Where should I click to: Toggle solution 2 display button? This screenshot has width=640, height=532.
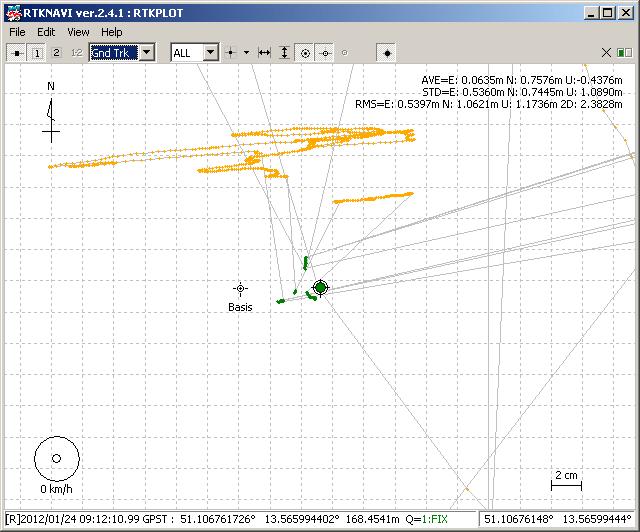coord(56,52)
